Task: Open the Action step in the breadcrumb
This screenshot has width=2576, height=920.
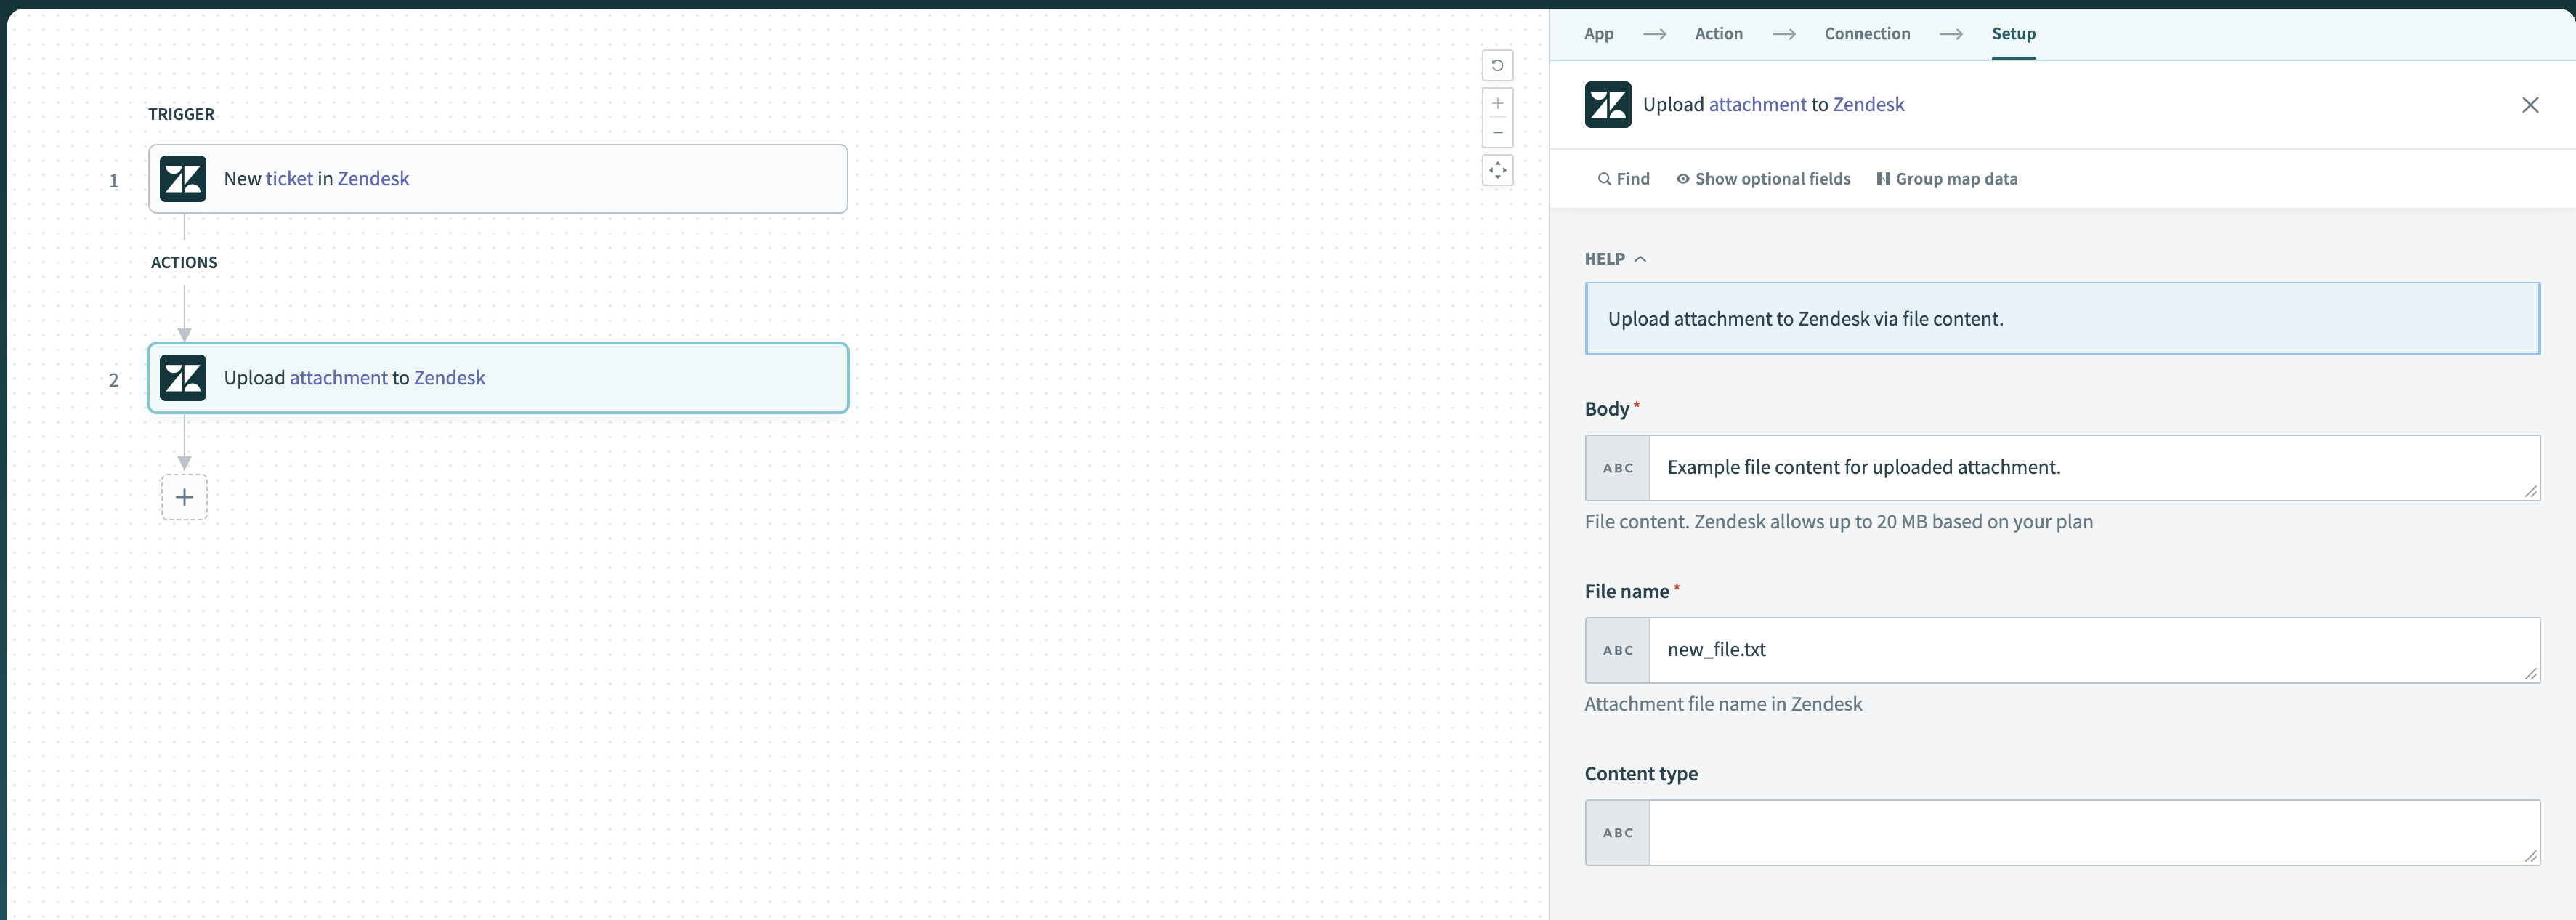Action: pyautogui.click(x=1718, y=33)
